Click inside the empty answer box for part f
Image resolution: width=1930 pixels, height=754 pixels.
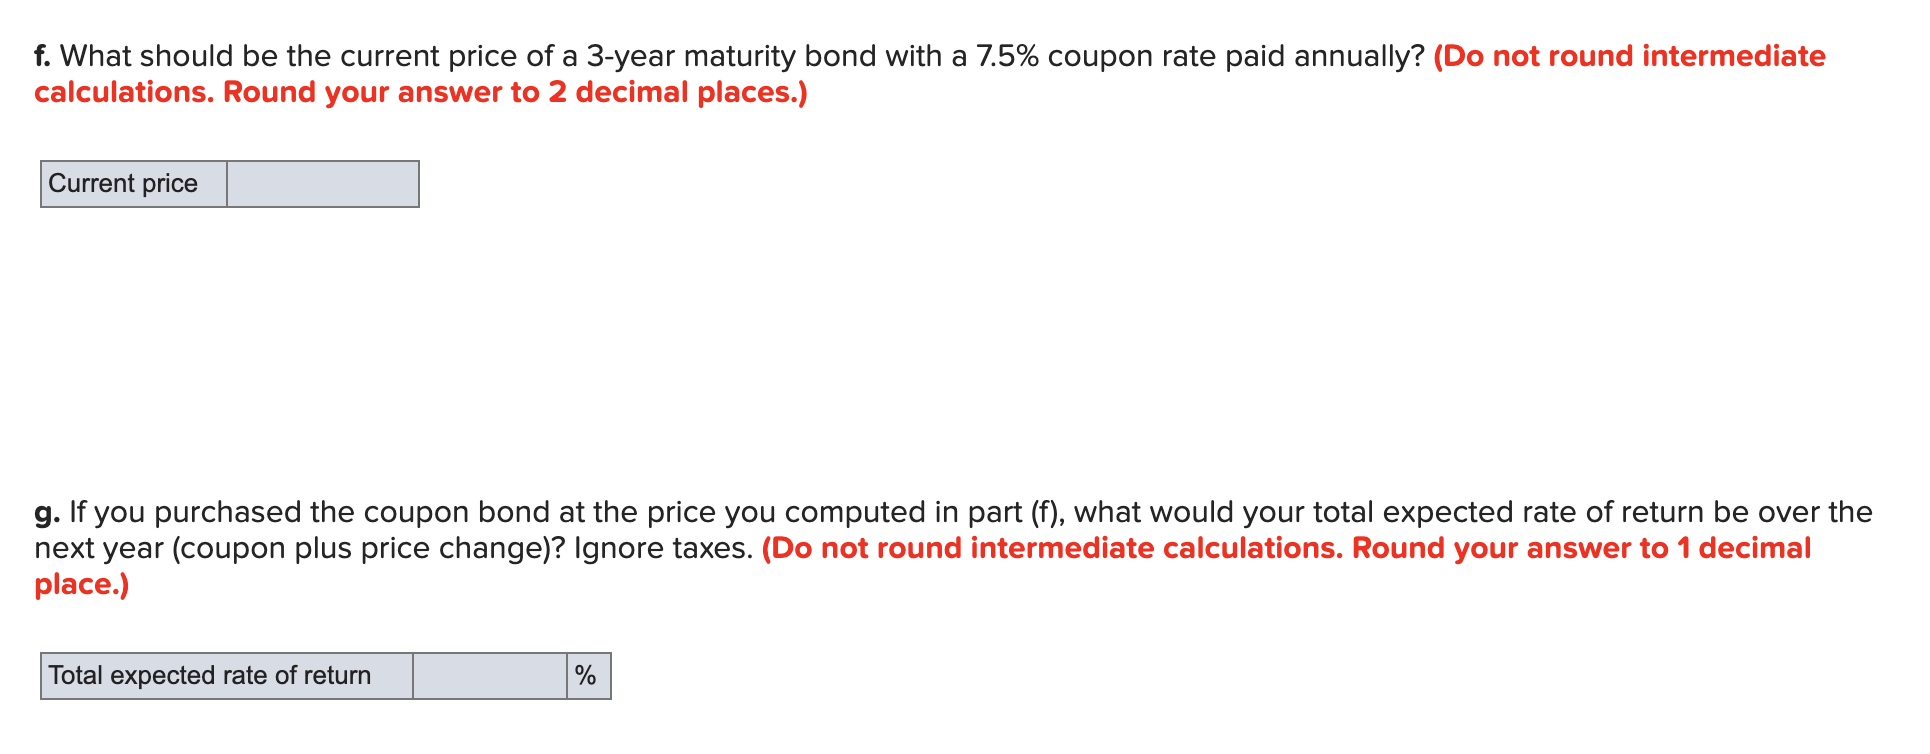[322, 183]
